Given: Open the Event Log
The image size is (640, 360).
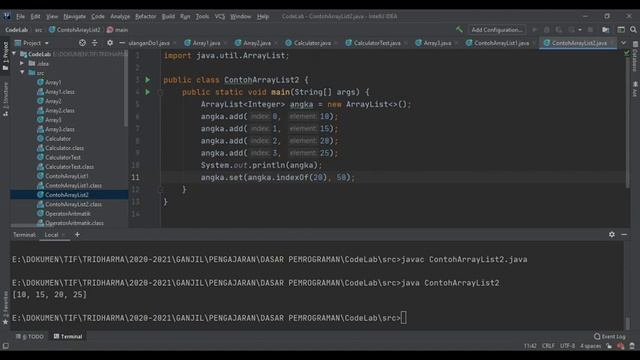Looking at the screenshot, I should [610, 336].
